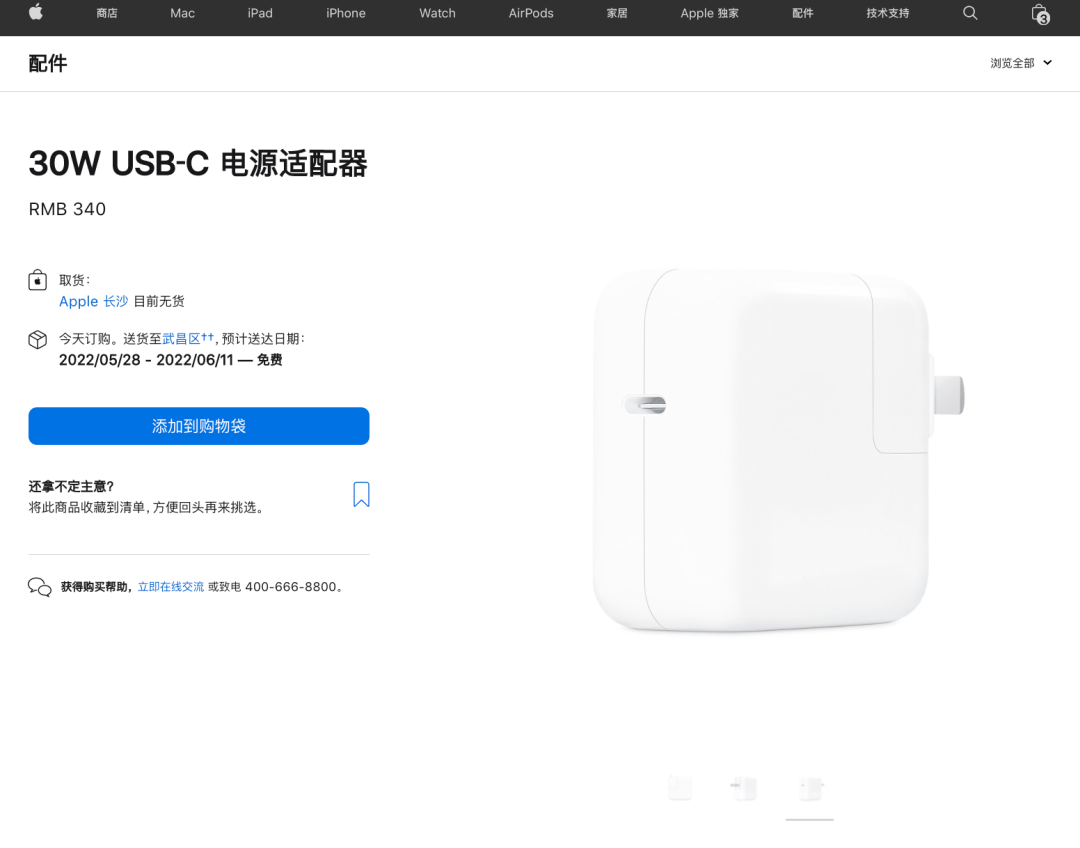The width and height of the screenshot is (1080, 848).
Task: Select the second adapter thumbnail
Action: 744,787
